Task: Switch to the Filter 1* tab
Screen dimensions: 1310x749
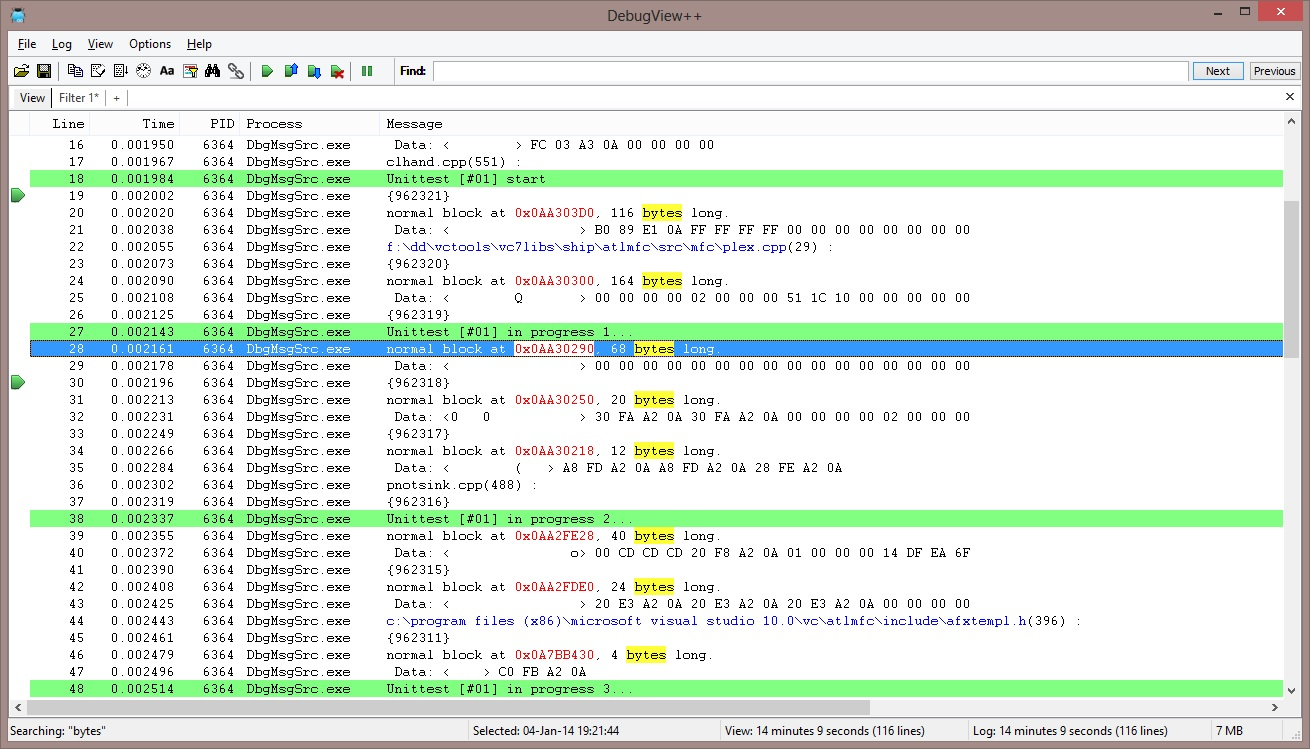Action: [79, 97]
